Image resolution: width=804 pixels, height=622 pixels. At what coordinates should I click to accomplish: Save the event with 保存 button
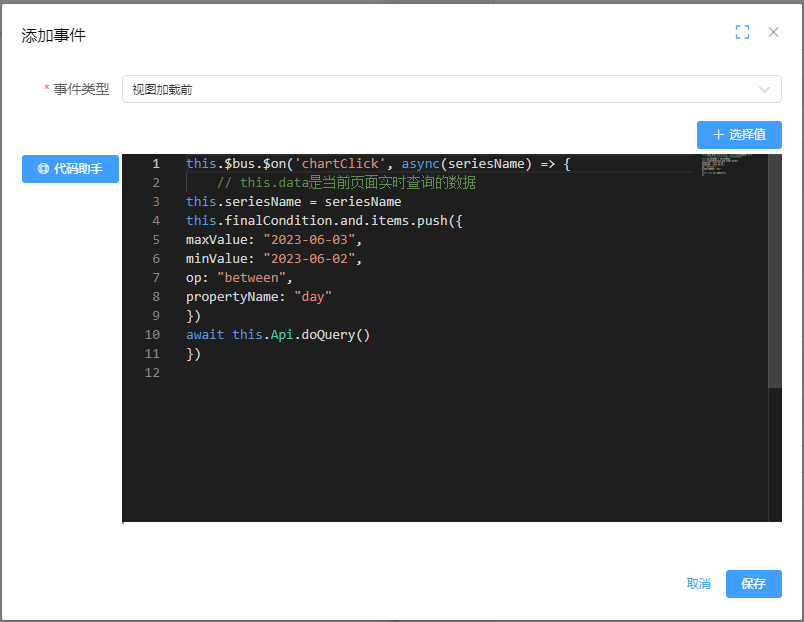tap(753, 584)
